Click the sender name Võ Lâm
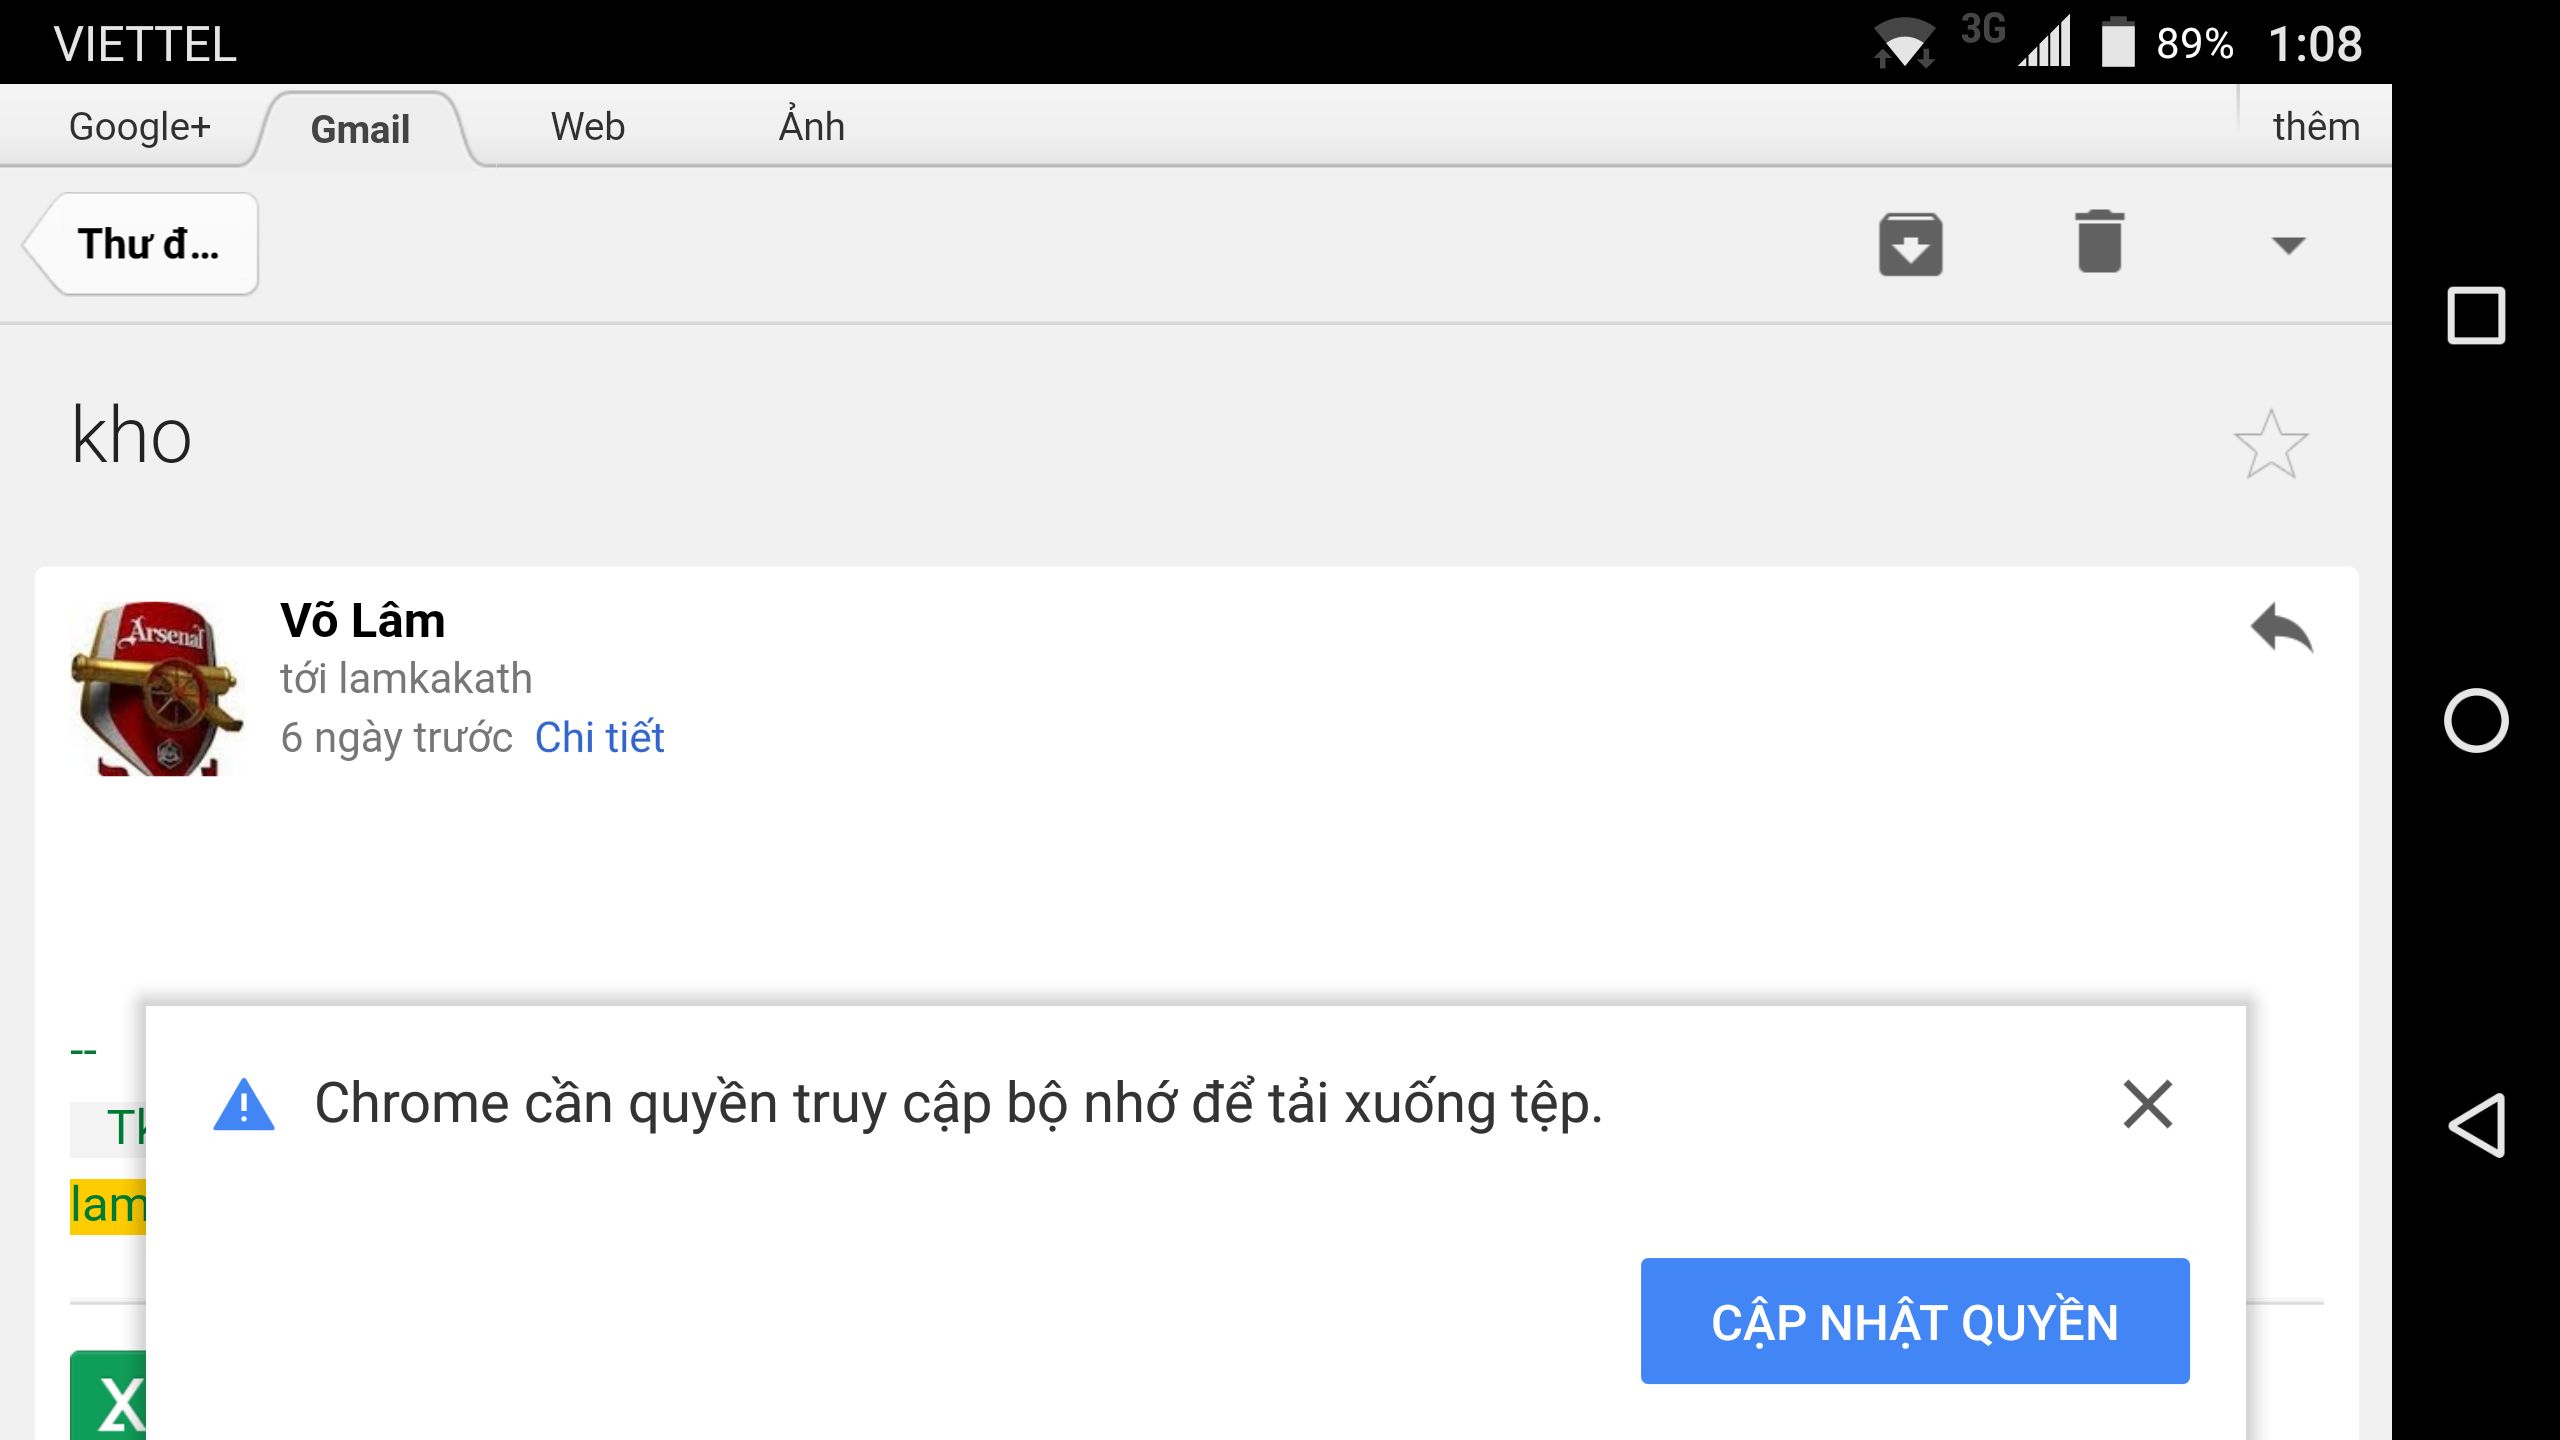2560x1440 pixels. click(362, 620)
